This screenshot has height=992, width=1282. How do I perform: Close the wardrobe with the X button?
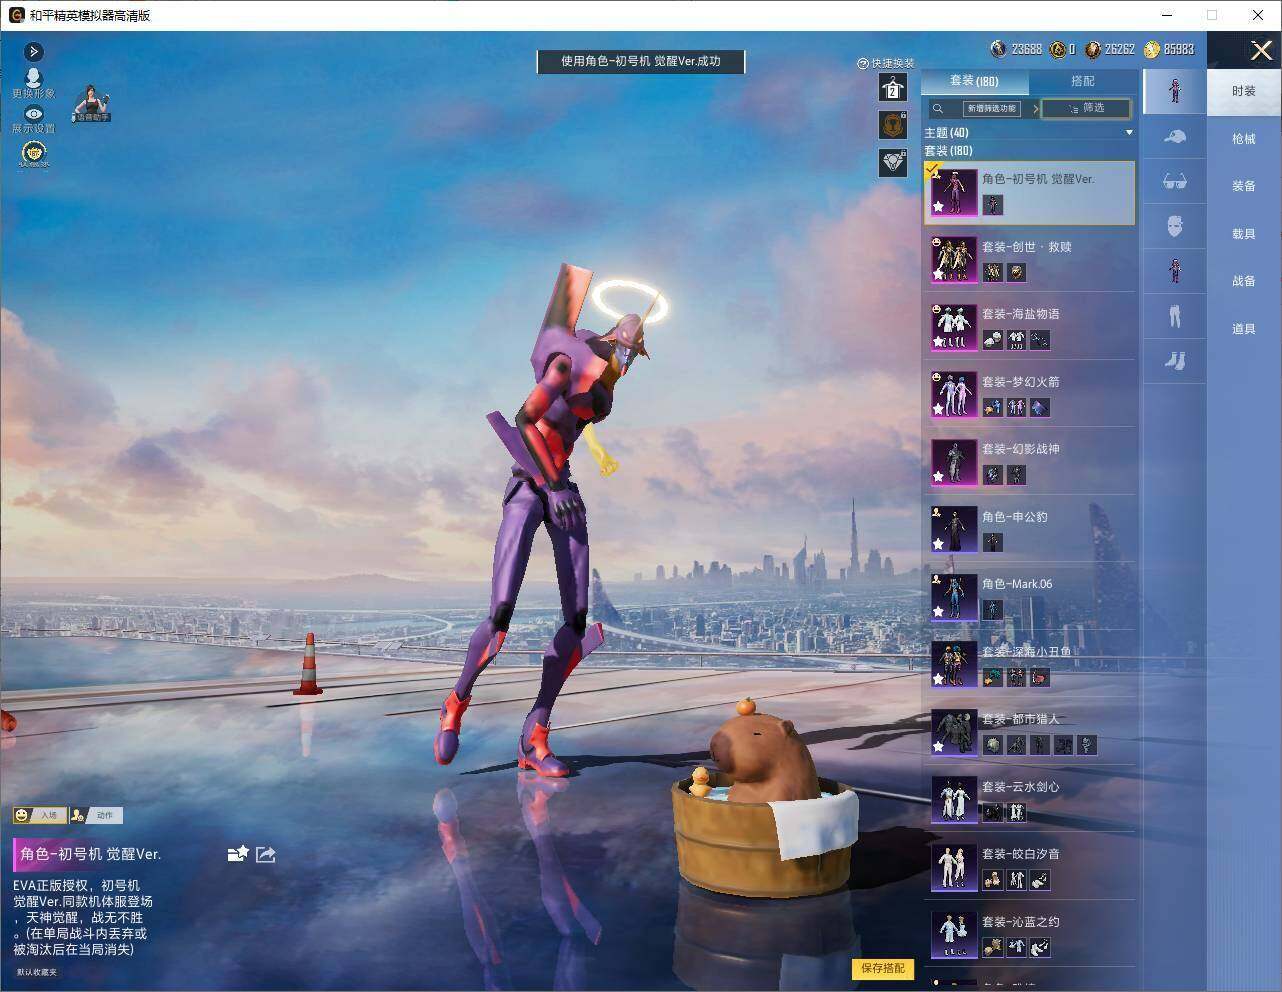pos(1261,50)
